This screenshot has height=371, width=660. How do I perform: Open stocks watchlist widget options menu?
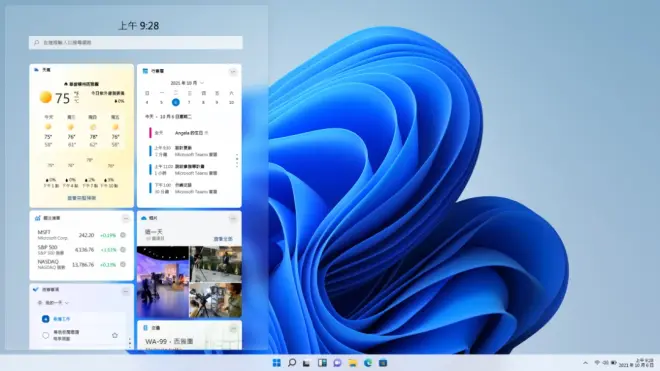(x=125, y=218)
